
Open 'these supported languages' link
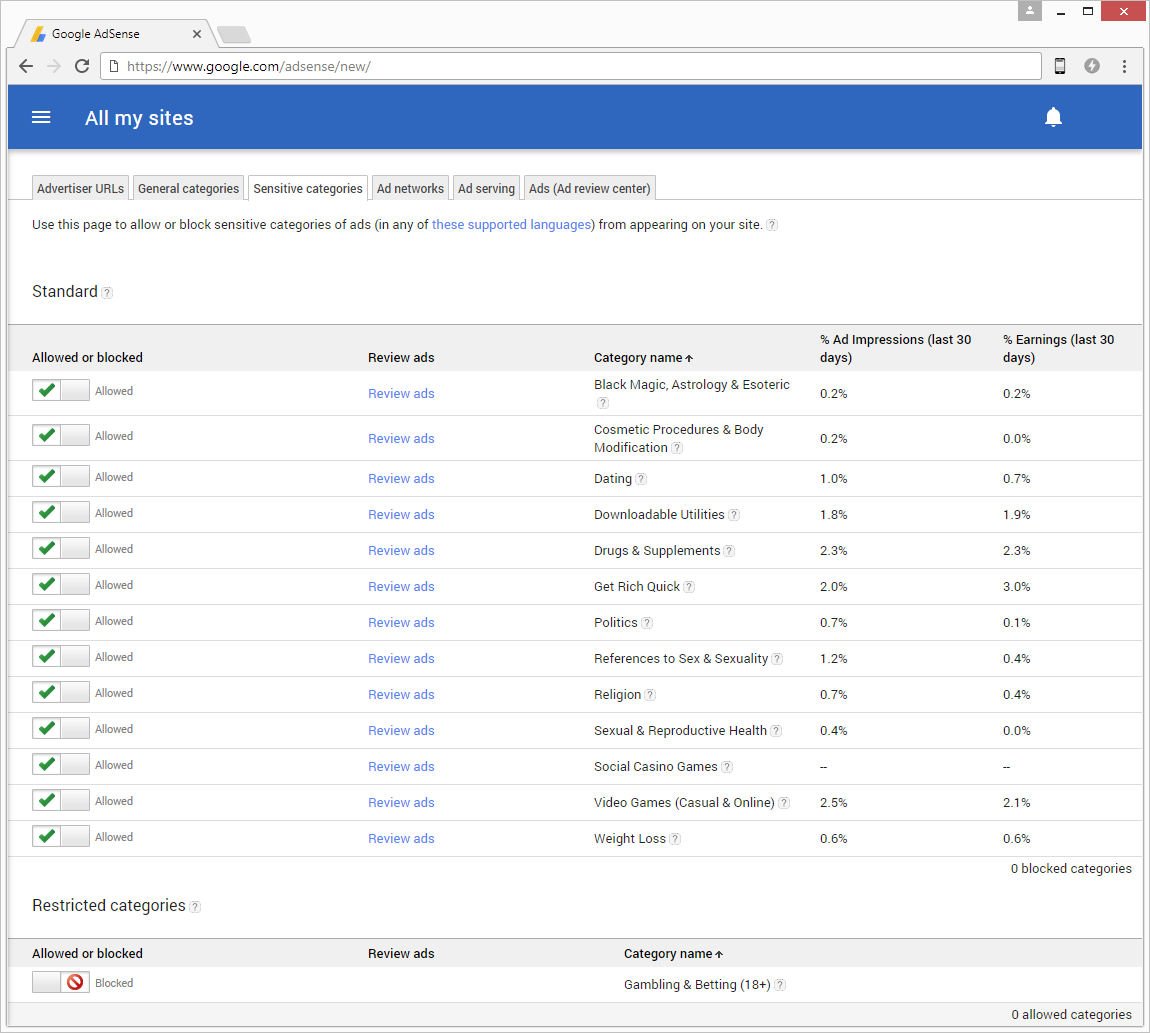511,225
